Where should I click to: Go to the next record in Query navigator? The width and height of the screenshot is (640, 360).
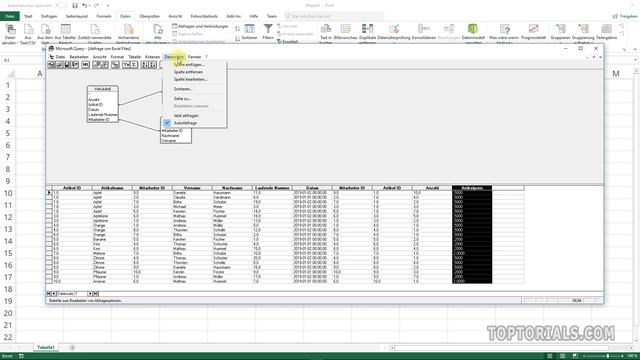click(90, 293)
